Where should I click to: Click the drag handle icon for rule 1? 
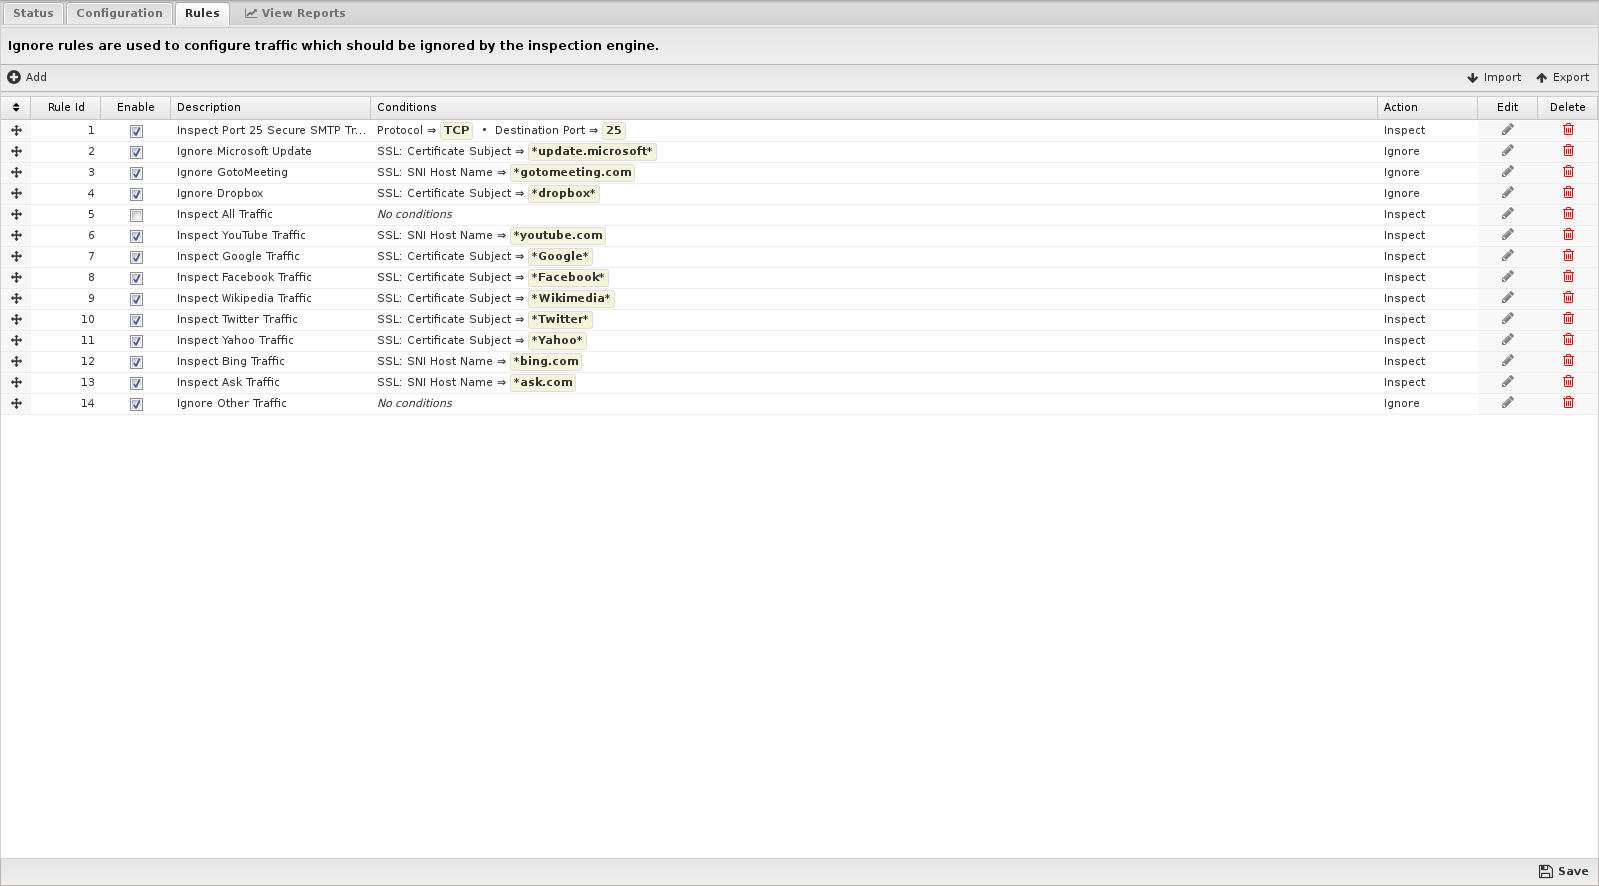tap(16, 130)
